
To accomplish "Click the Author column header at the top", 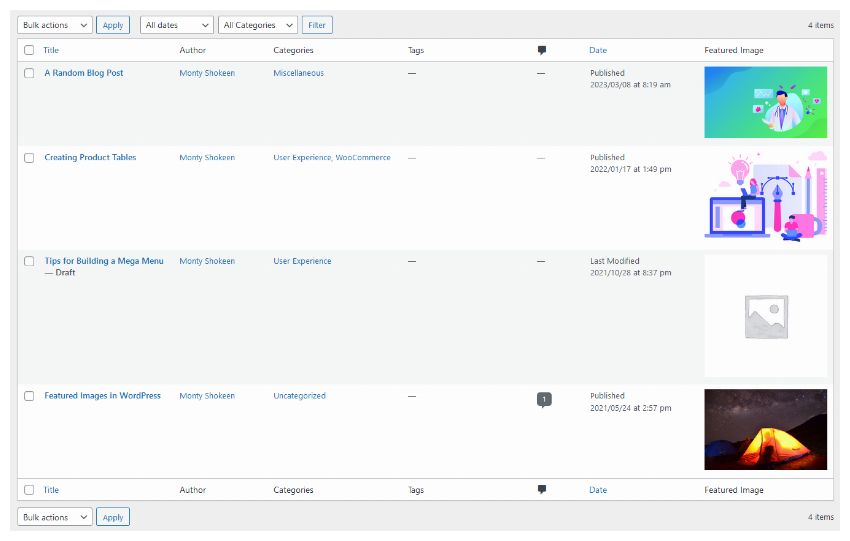I will pos(192,50).
